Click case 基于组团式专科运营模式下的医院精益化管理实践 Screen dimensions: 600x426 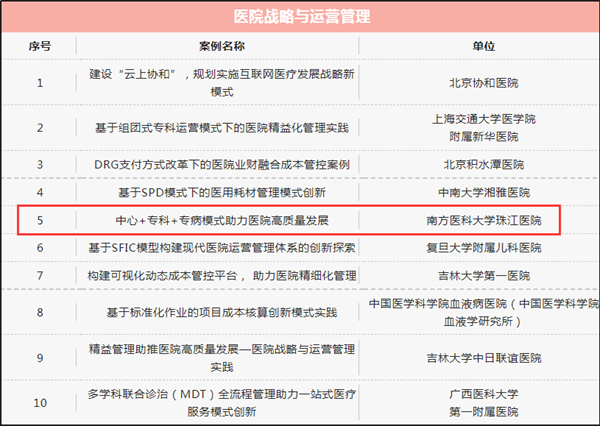pos(222,128)
